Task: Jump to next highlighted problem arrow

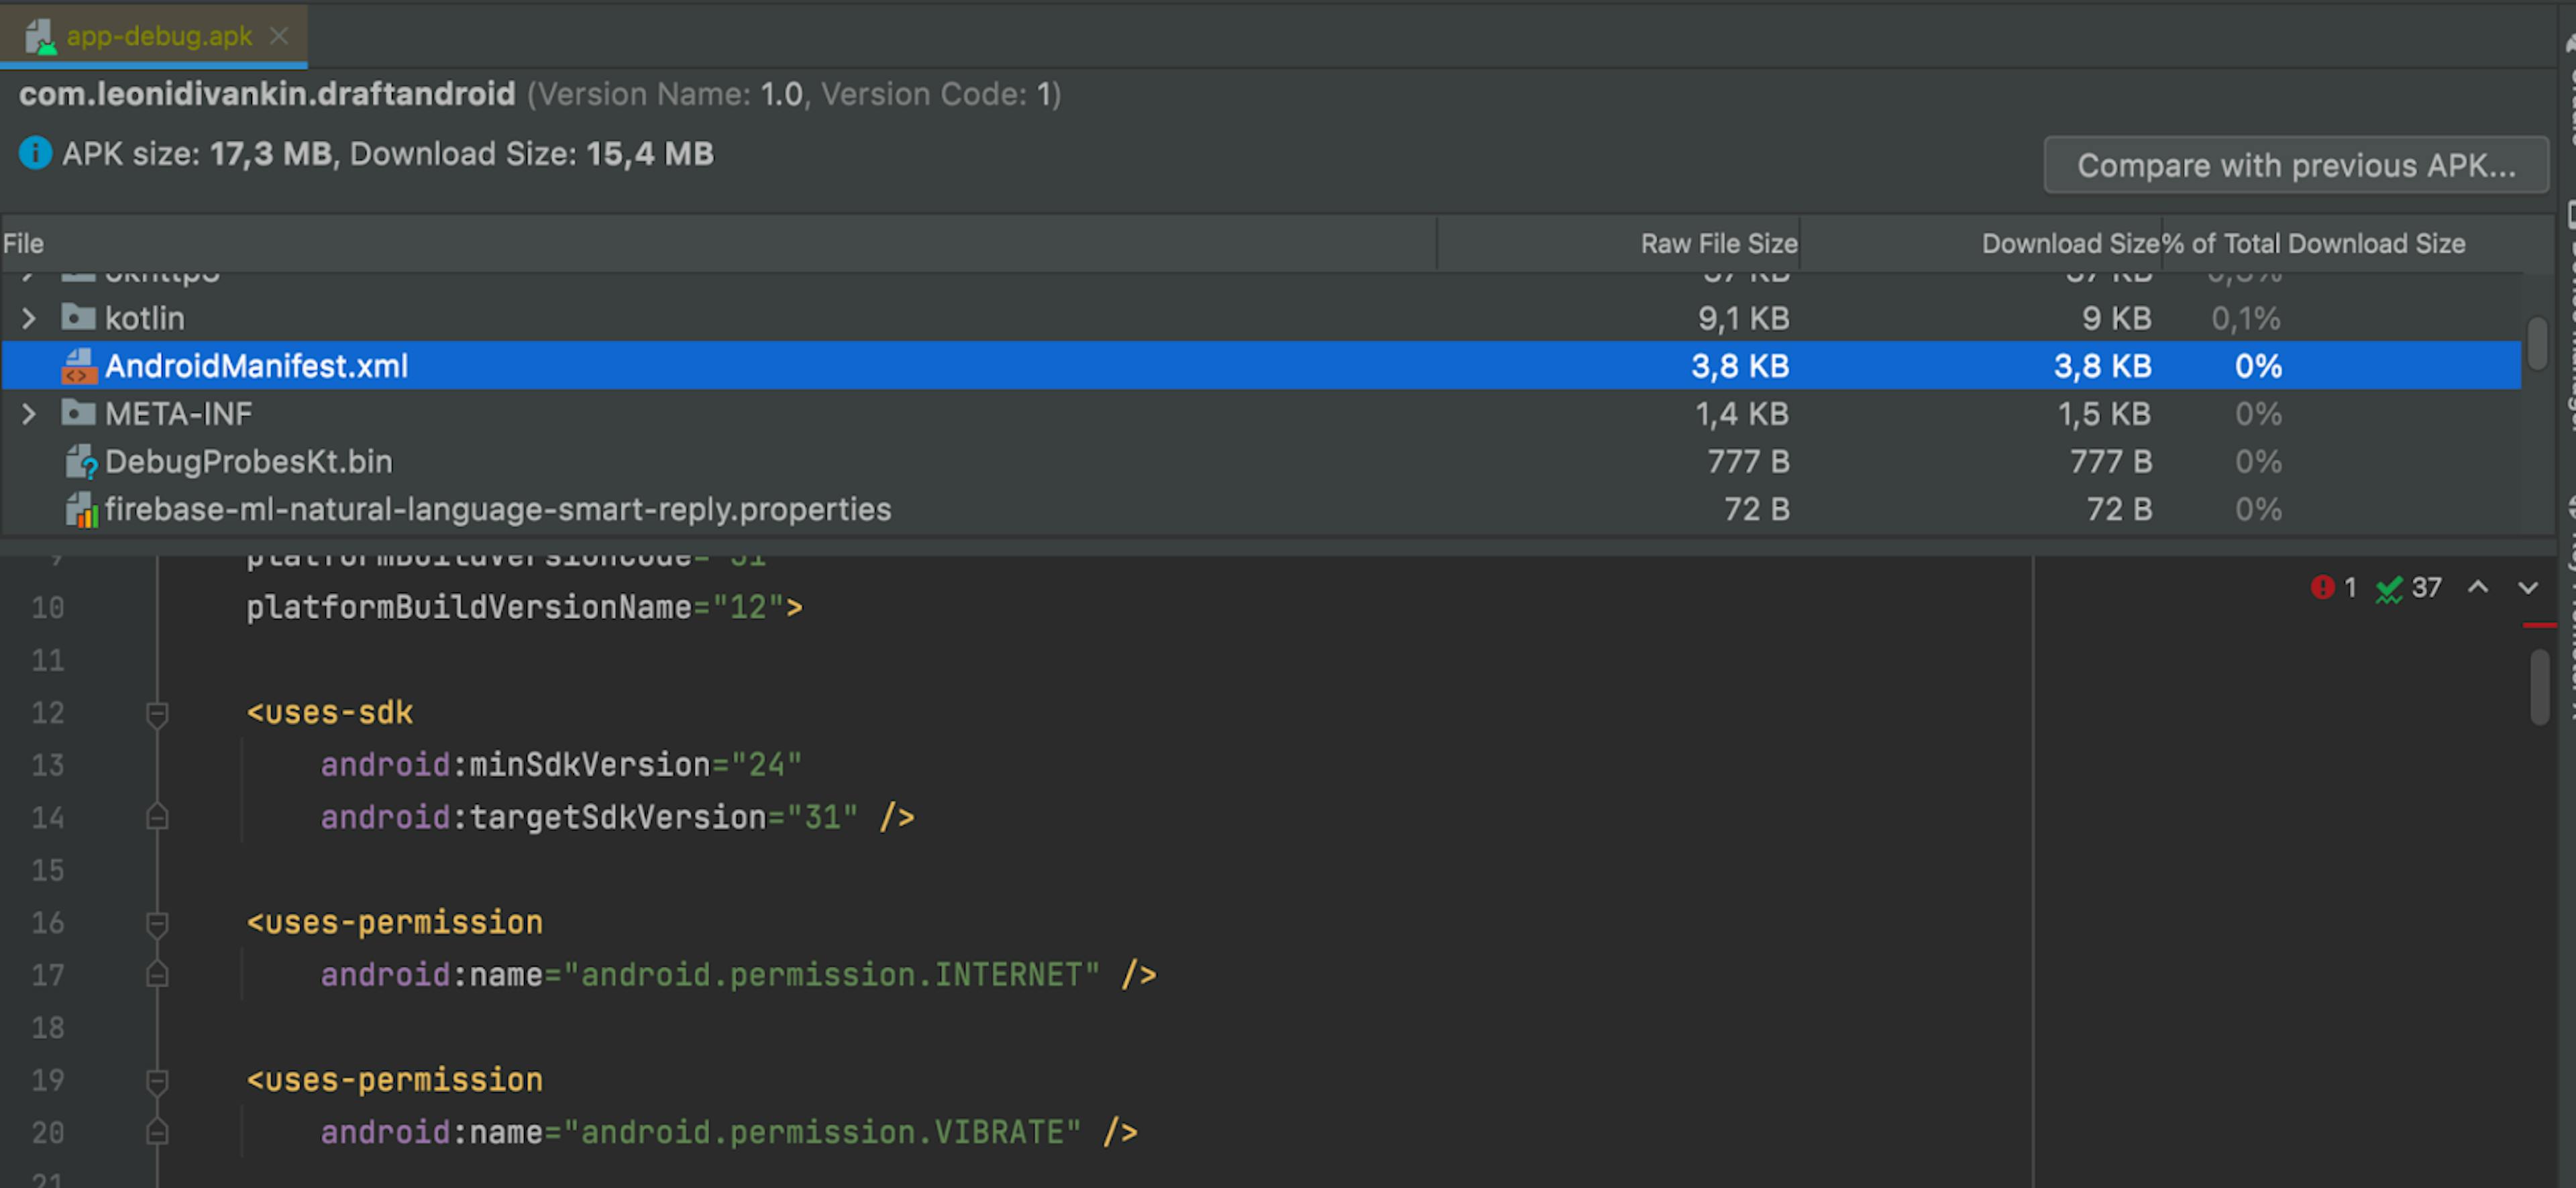Action: [2527, 587]
